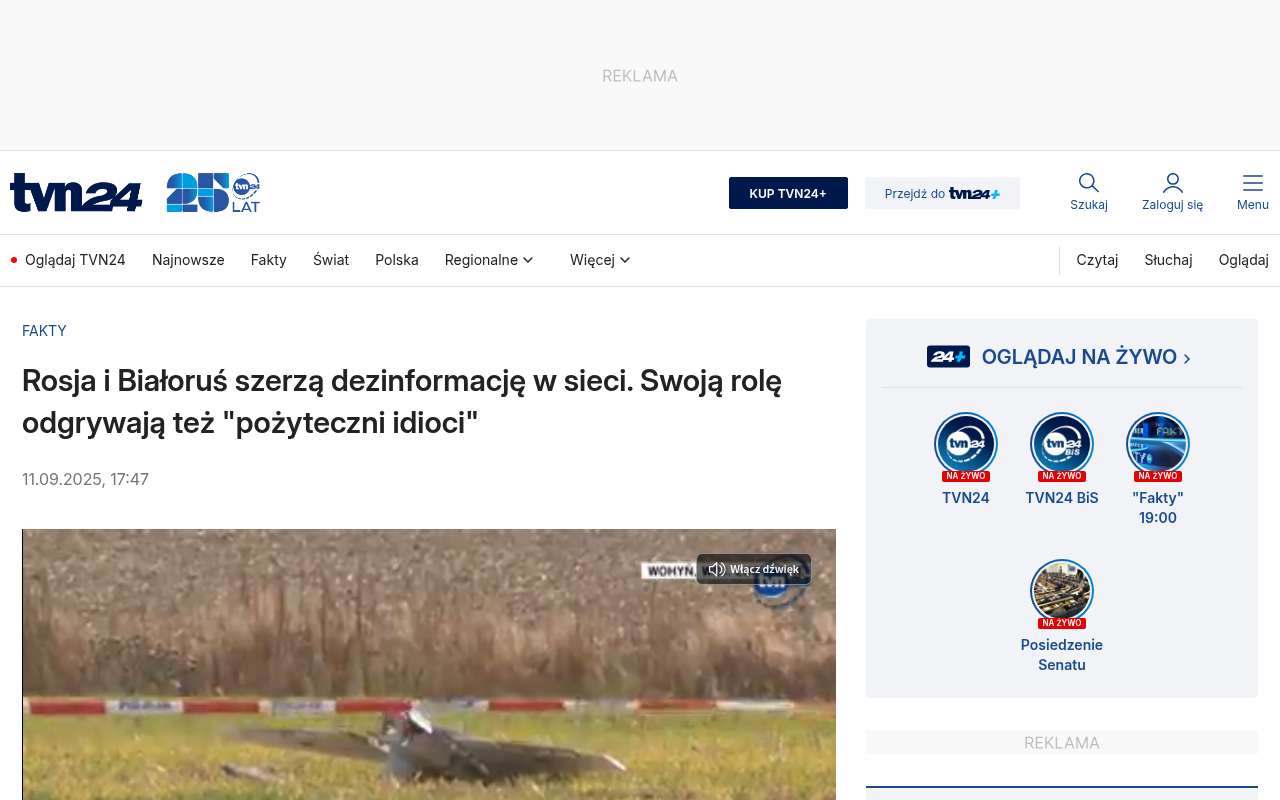The width and height of the screenshot is (1280, 800).
Task: Switch to Słuchaj mode
Action: click(1168, 260)
